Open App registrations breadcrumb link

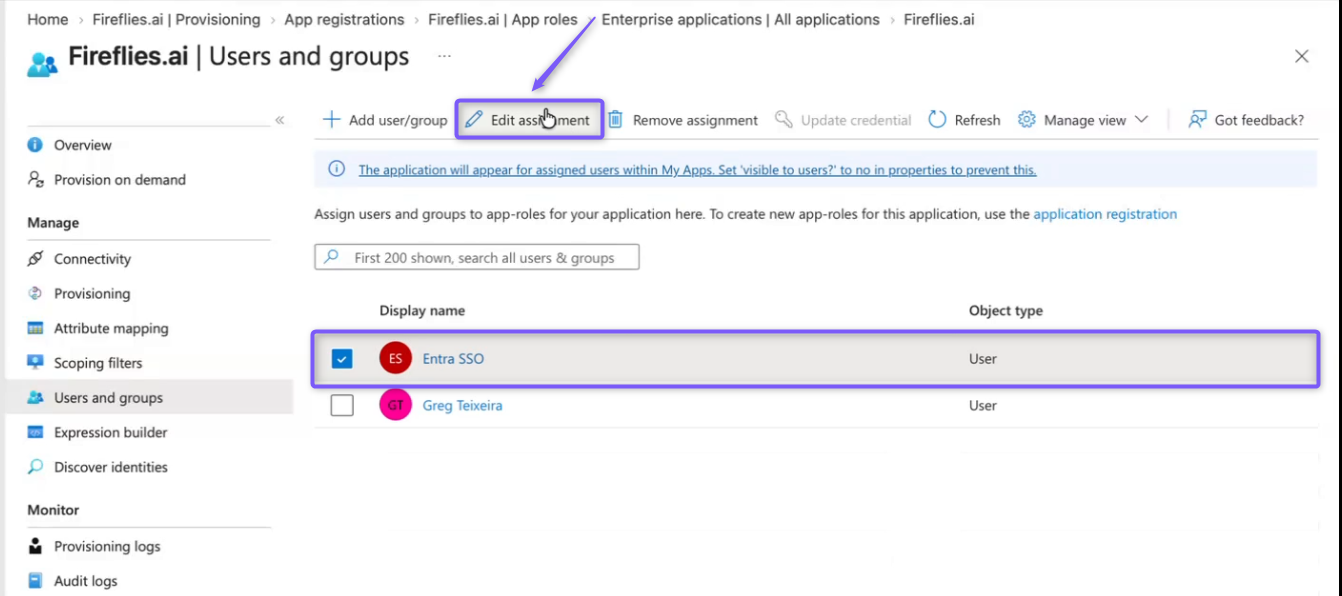pos(345,19)
